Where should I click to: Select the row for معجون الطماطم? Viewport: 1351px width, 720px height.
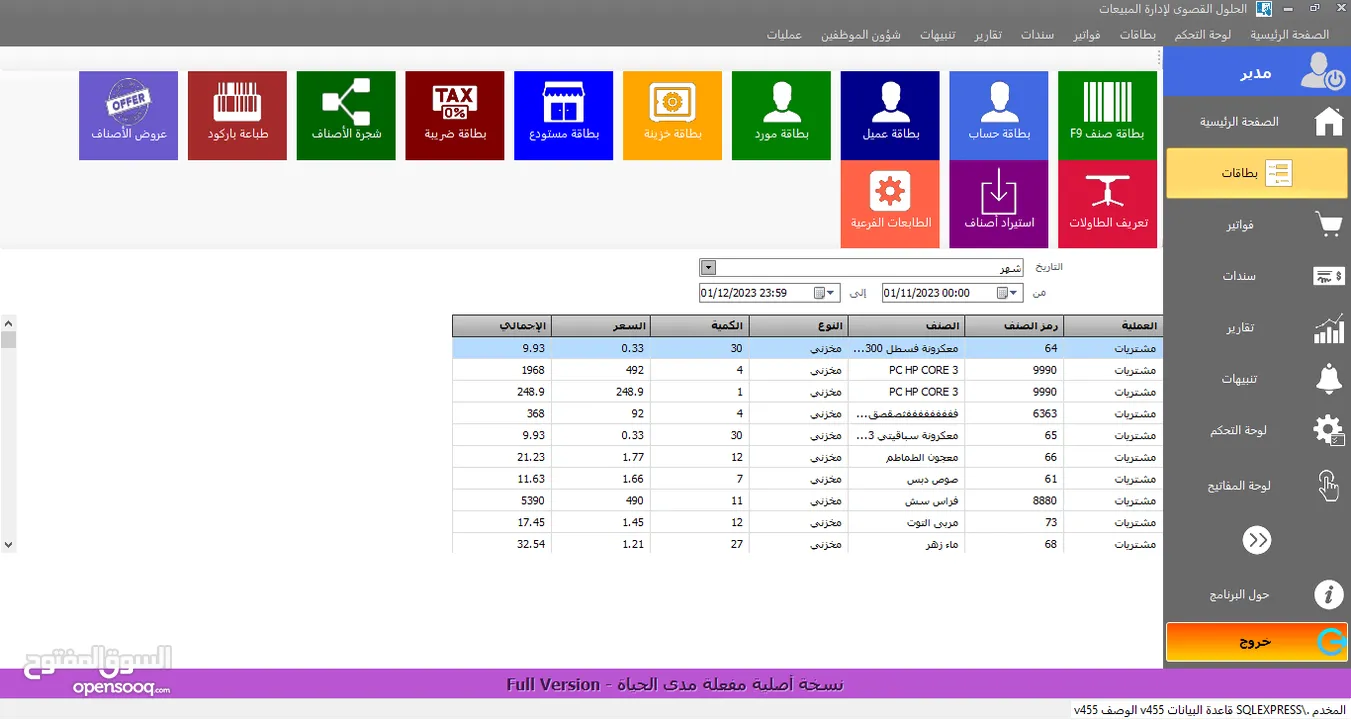pos(807,457)
